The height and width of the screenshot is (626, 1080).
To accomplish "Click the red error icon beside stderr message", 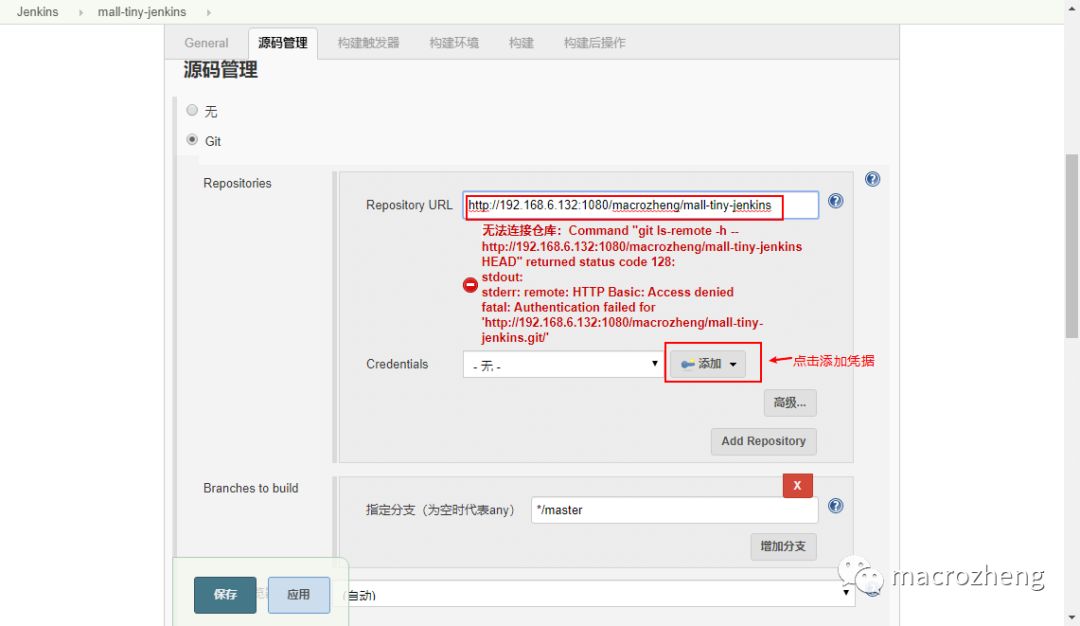I will (470, 285).
